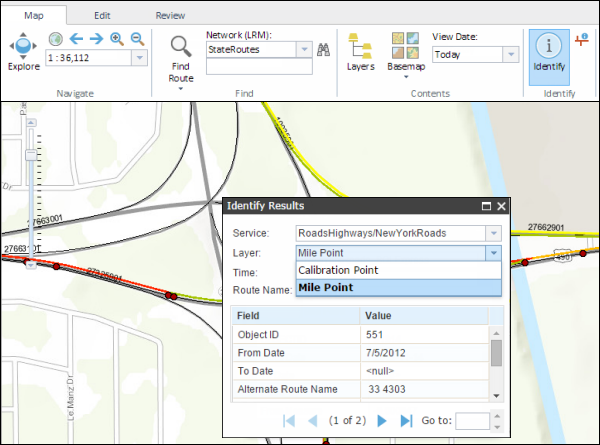
Task: Click the Go to page number field
Action: pos(472,421)
